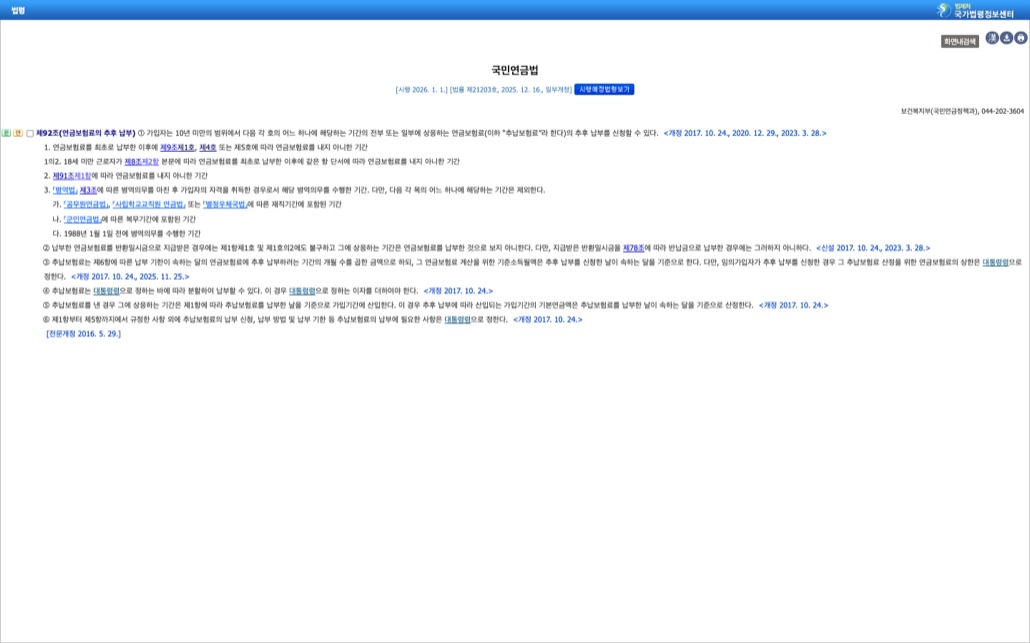1030x643 pixels.
Task: Open the 「군인연금법」 link
Action: coord(82,219)
